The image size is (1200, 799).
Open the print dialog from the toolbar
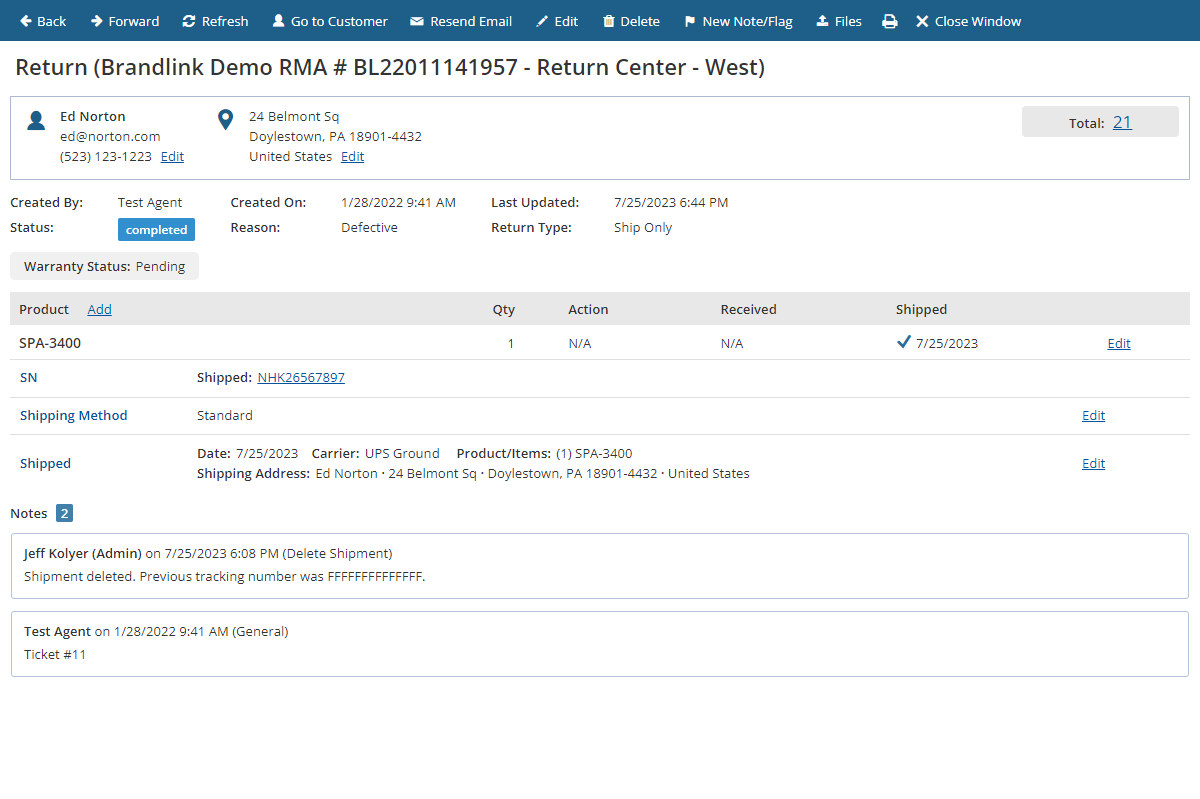click(x=890, y=20)
